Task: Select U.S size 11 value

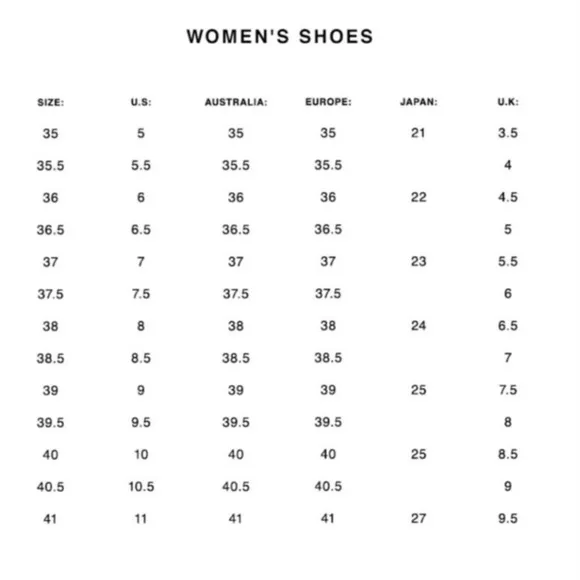Action: tap(141, 519)
